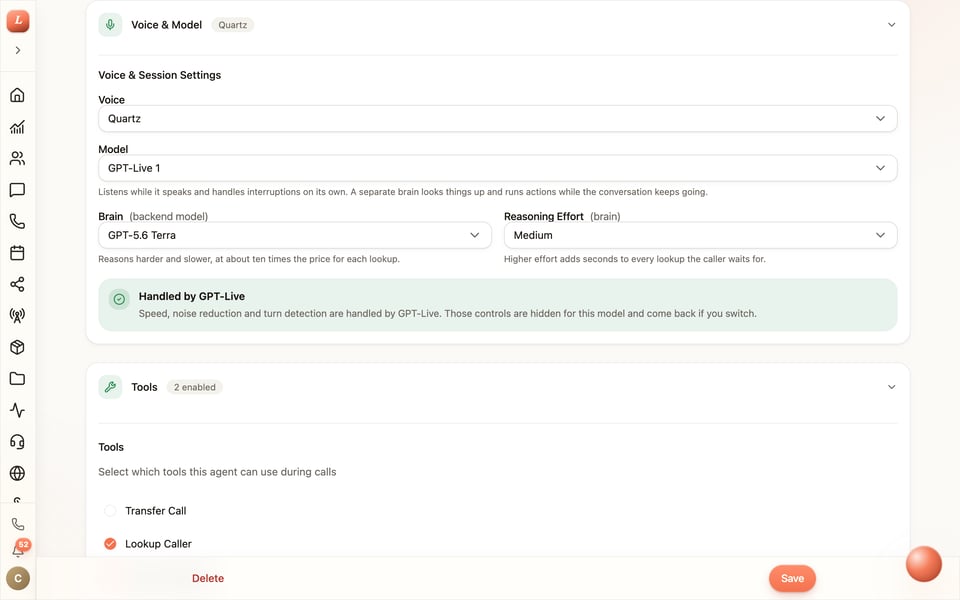
Task: Click the wrench icon beside Tools header
Action: pos(110,387)
